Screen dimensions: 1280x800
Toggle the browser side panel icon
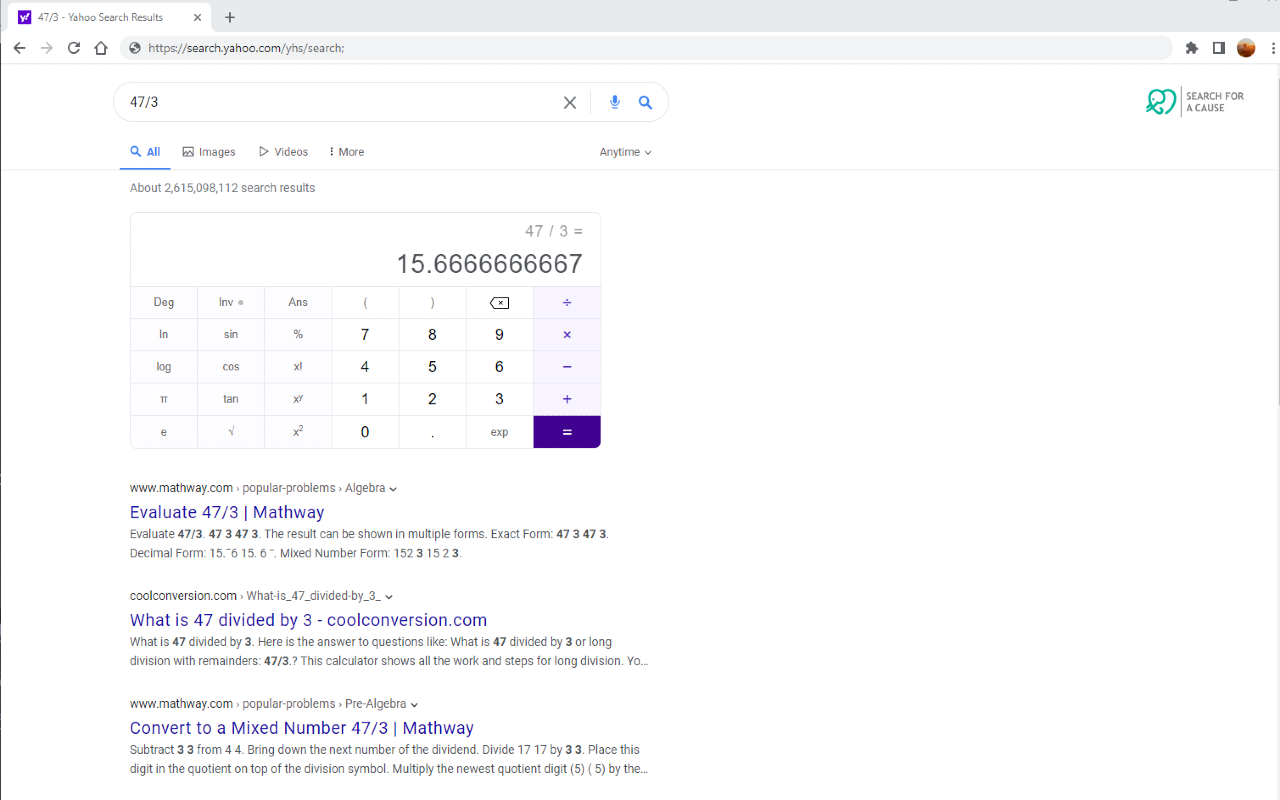(1218, 48)
